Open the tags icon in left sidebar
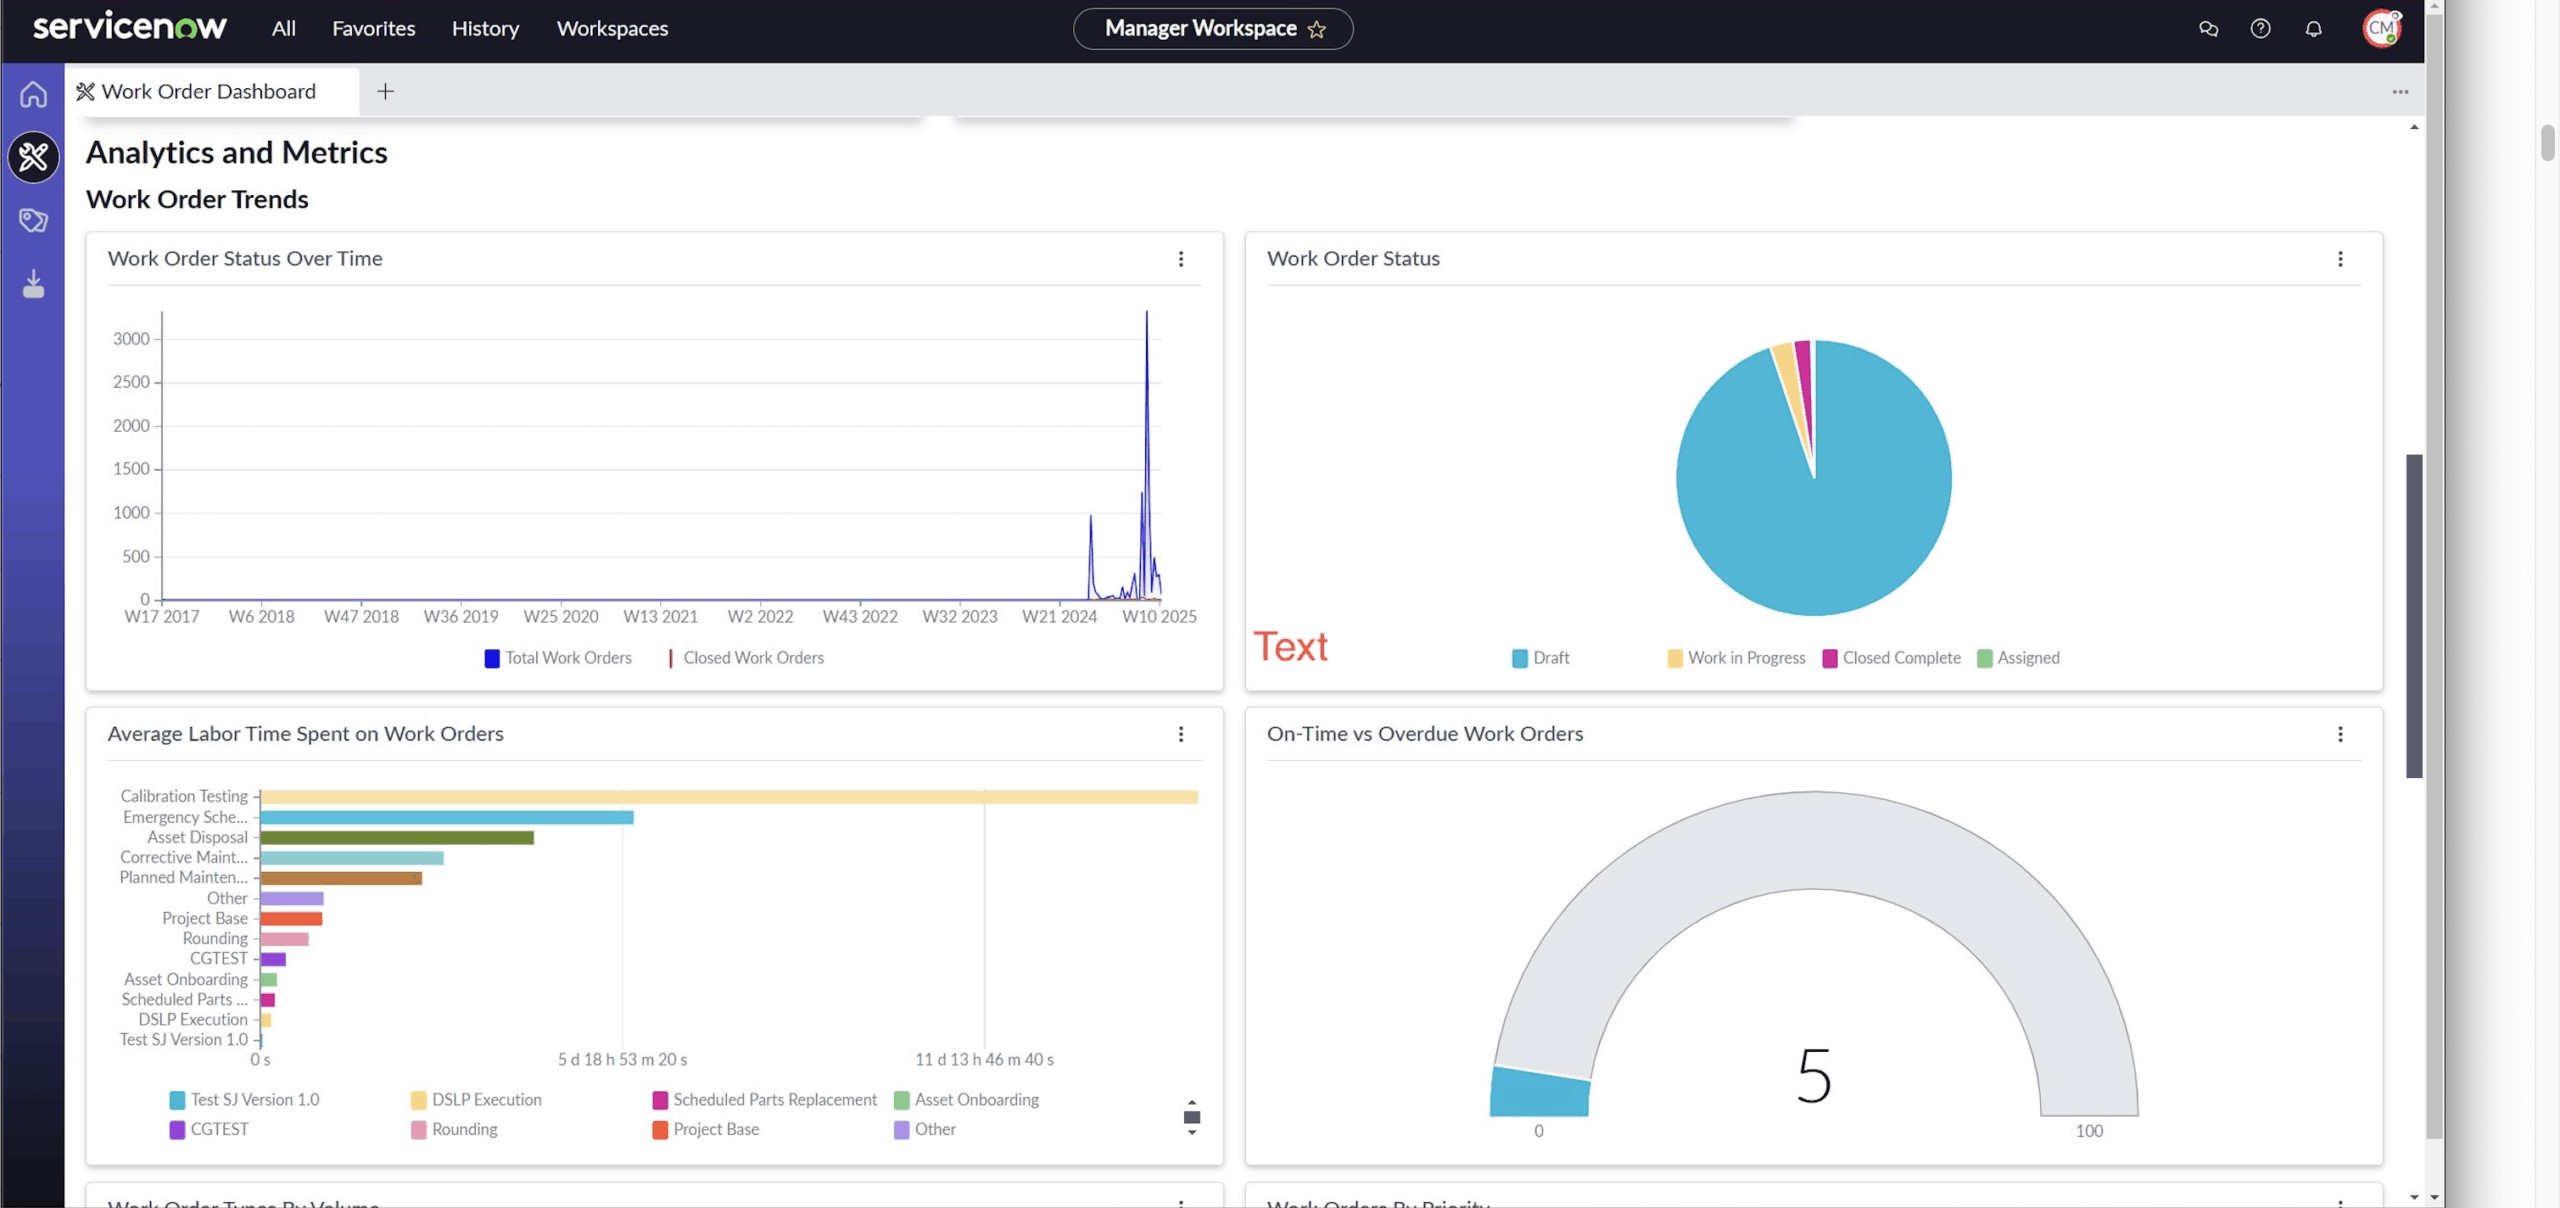The height and width of the screenshot is (1208, 2560). [x=33, y=220]
